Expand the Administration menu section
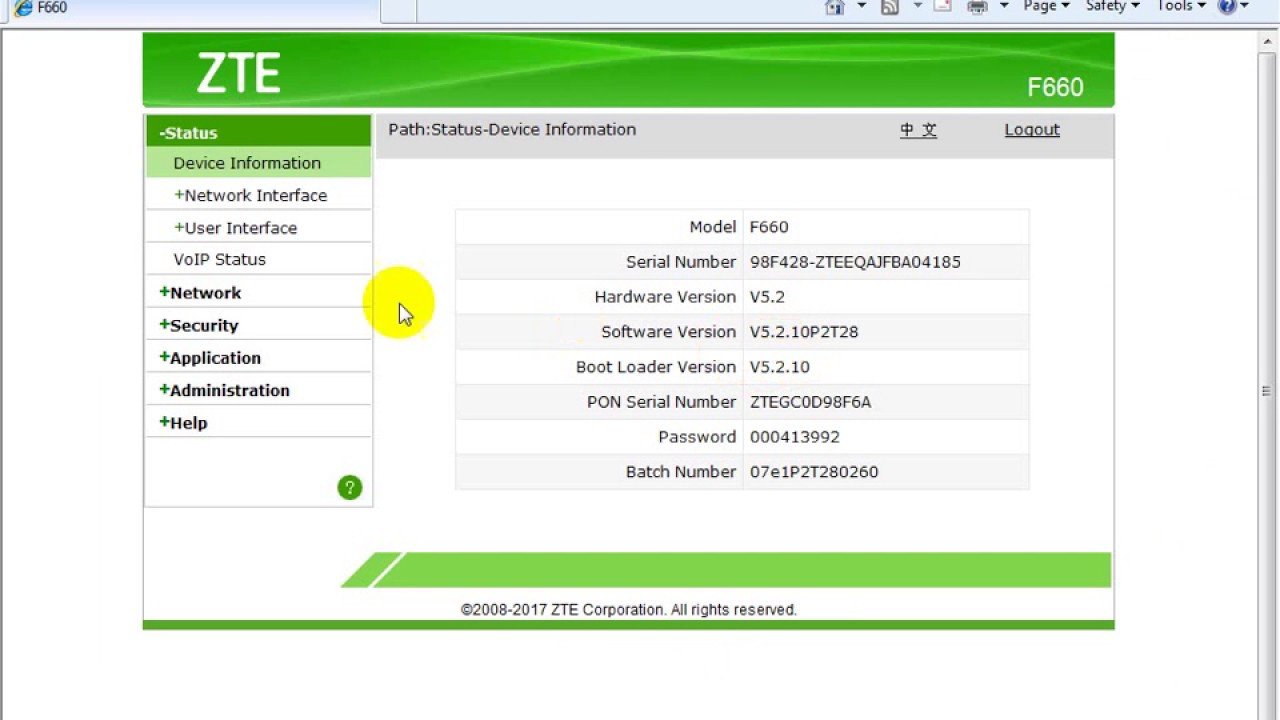 (224, 390)
